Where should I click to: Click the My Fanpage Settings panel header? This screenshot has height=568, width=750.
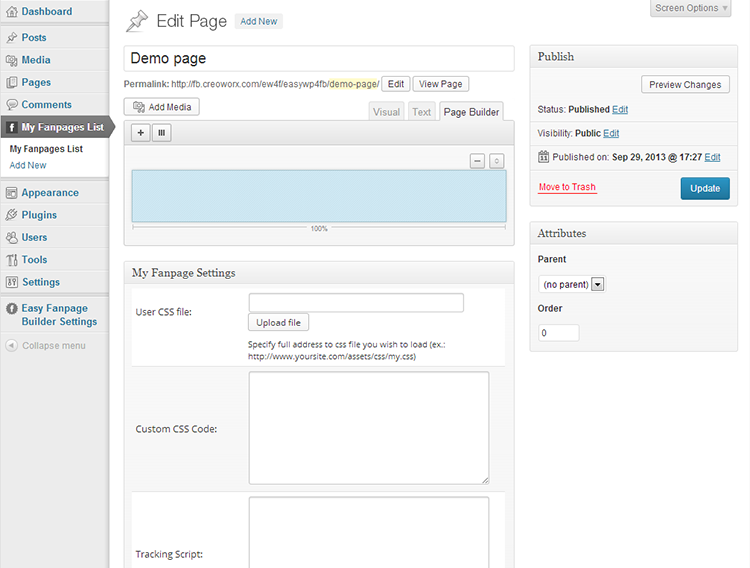319,273
